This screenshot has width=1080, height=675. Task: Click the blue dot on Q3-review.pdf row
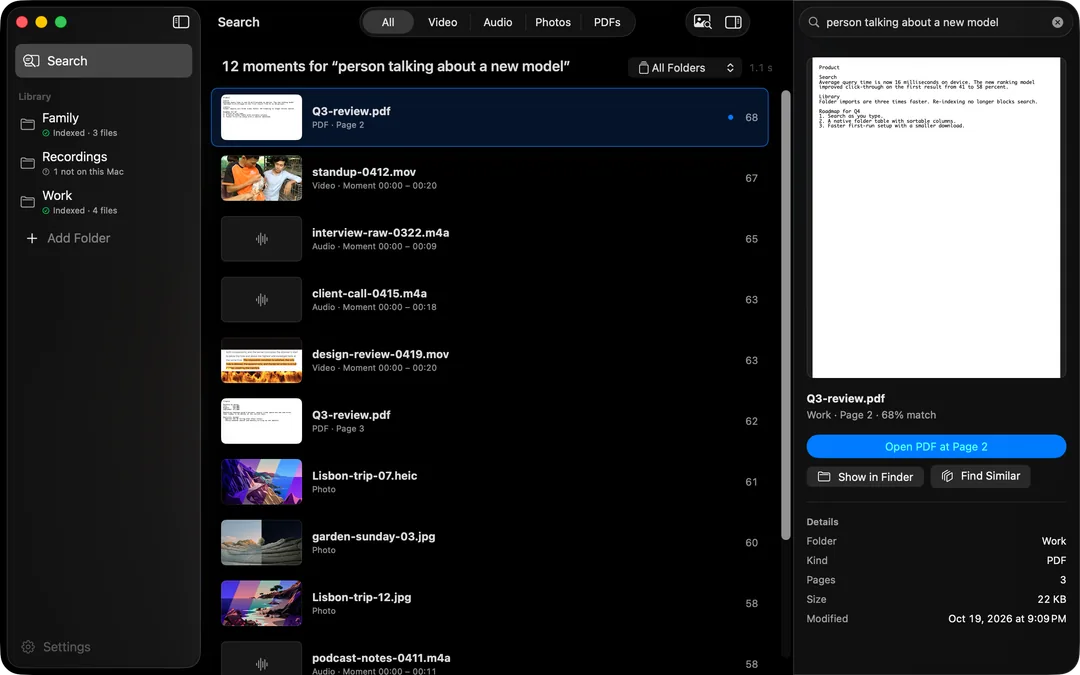pyautogui.click(x=730, y=117)
